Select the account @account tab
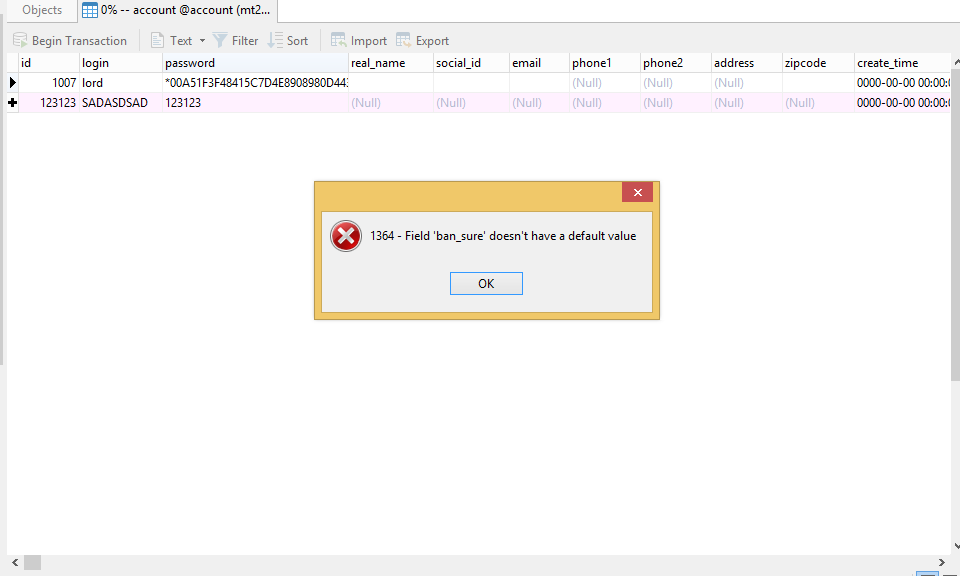 [178, 10]
